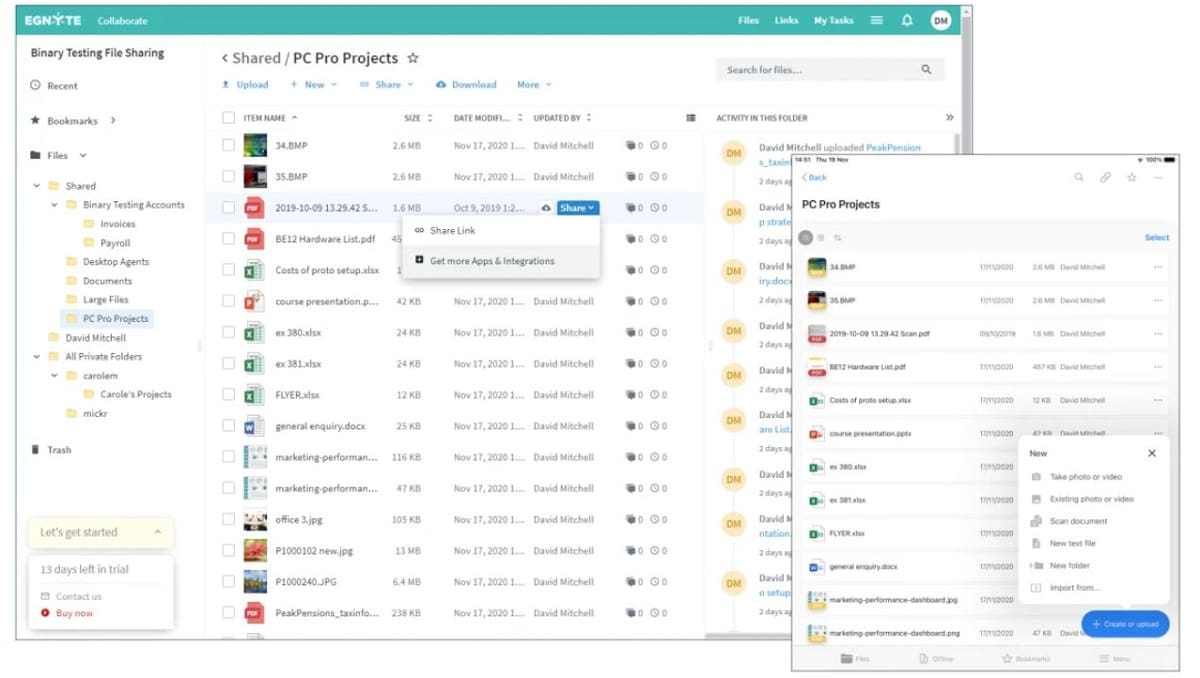Open the DM user avatar in the top bar
This screenshot has height=678, width=1200.
click(940, 20)
